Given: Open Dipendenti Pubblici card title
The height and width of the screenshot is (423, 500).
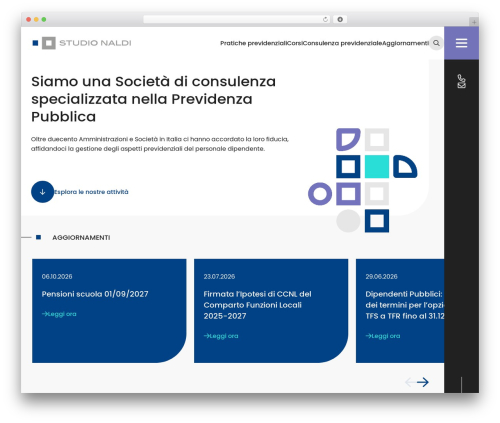Looking at the screenshot, I should (405, 305).
